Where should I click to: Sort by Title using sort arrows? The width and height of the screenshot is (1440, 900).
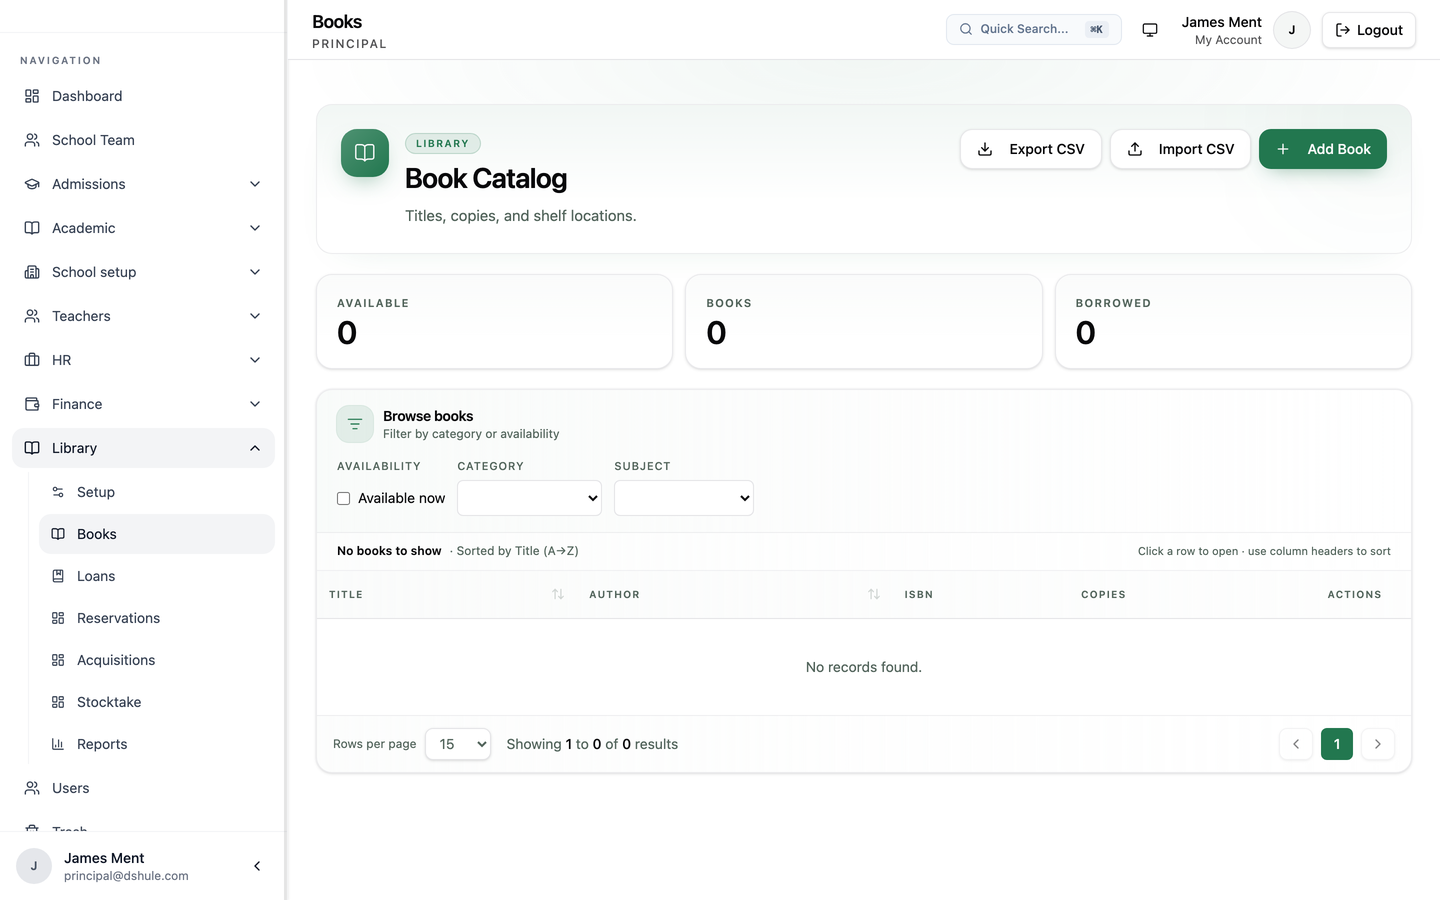[x=558, y=594]
